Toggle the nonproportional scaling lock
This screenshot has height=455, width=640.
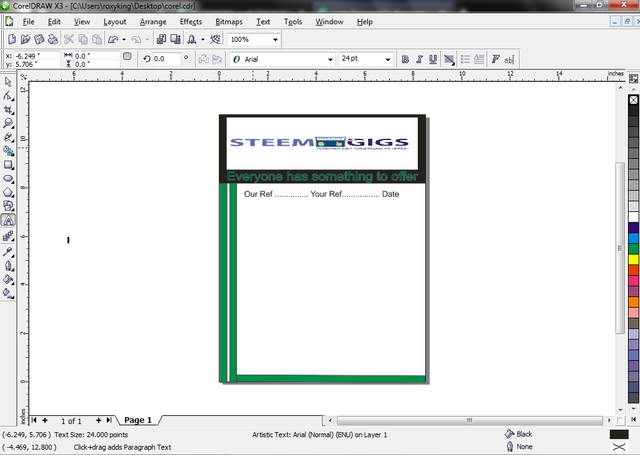pos(127,56)
